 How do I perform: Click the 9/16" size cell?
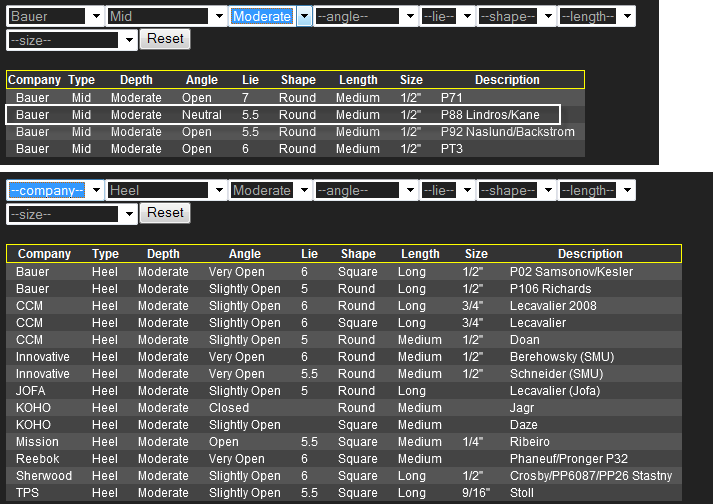tap(476, 493)
